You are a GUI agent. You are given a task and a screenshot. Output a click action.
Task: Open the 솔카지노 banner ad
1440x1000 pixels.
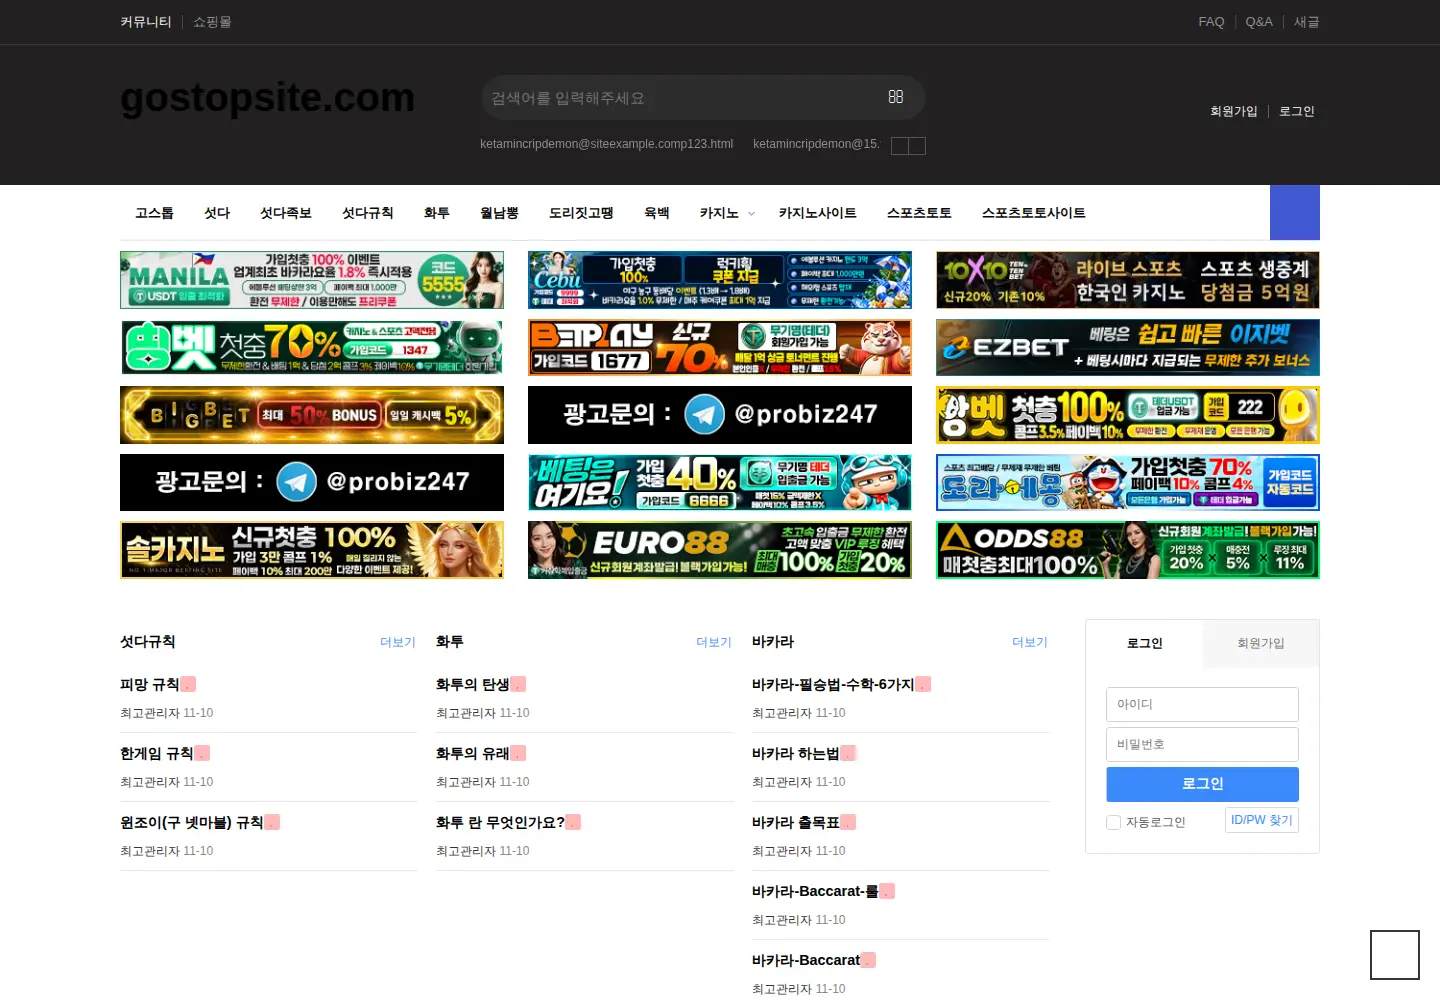[312, 550]
